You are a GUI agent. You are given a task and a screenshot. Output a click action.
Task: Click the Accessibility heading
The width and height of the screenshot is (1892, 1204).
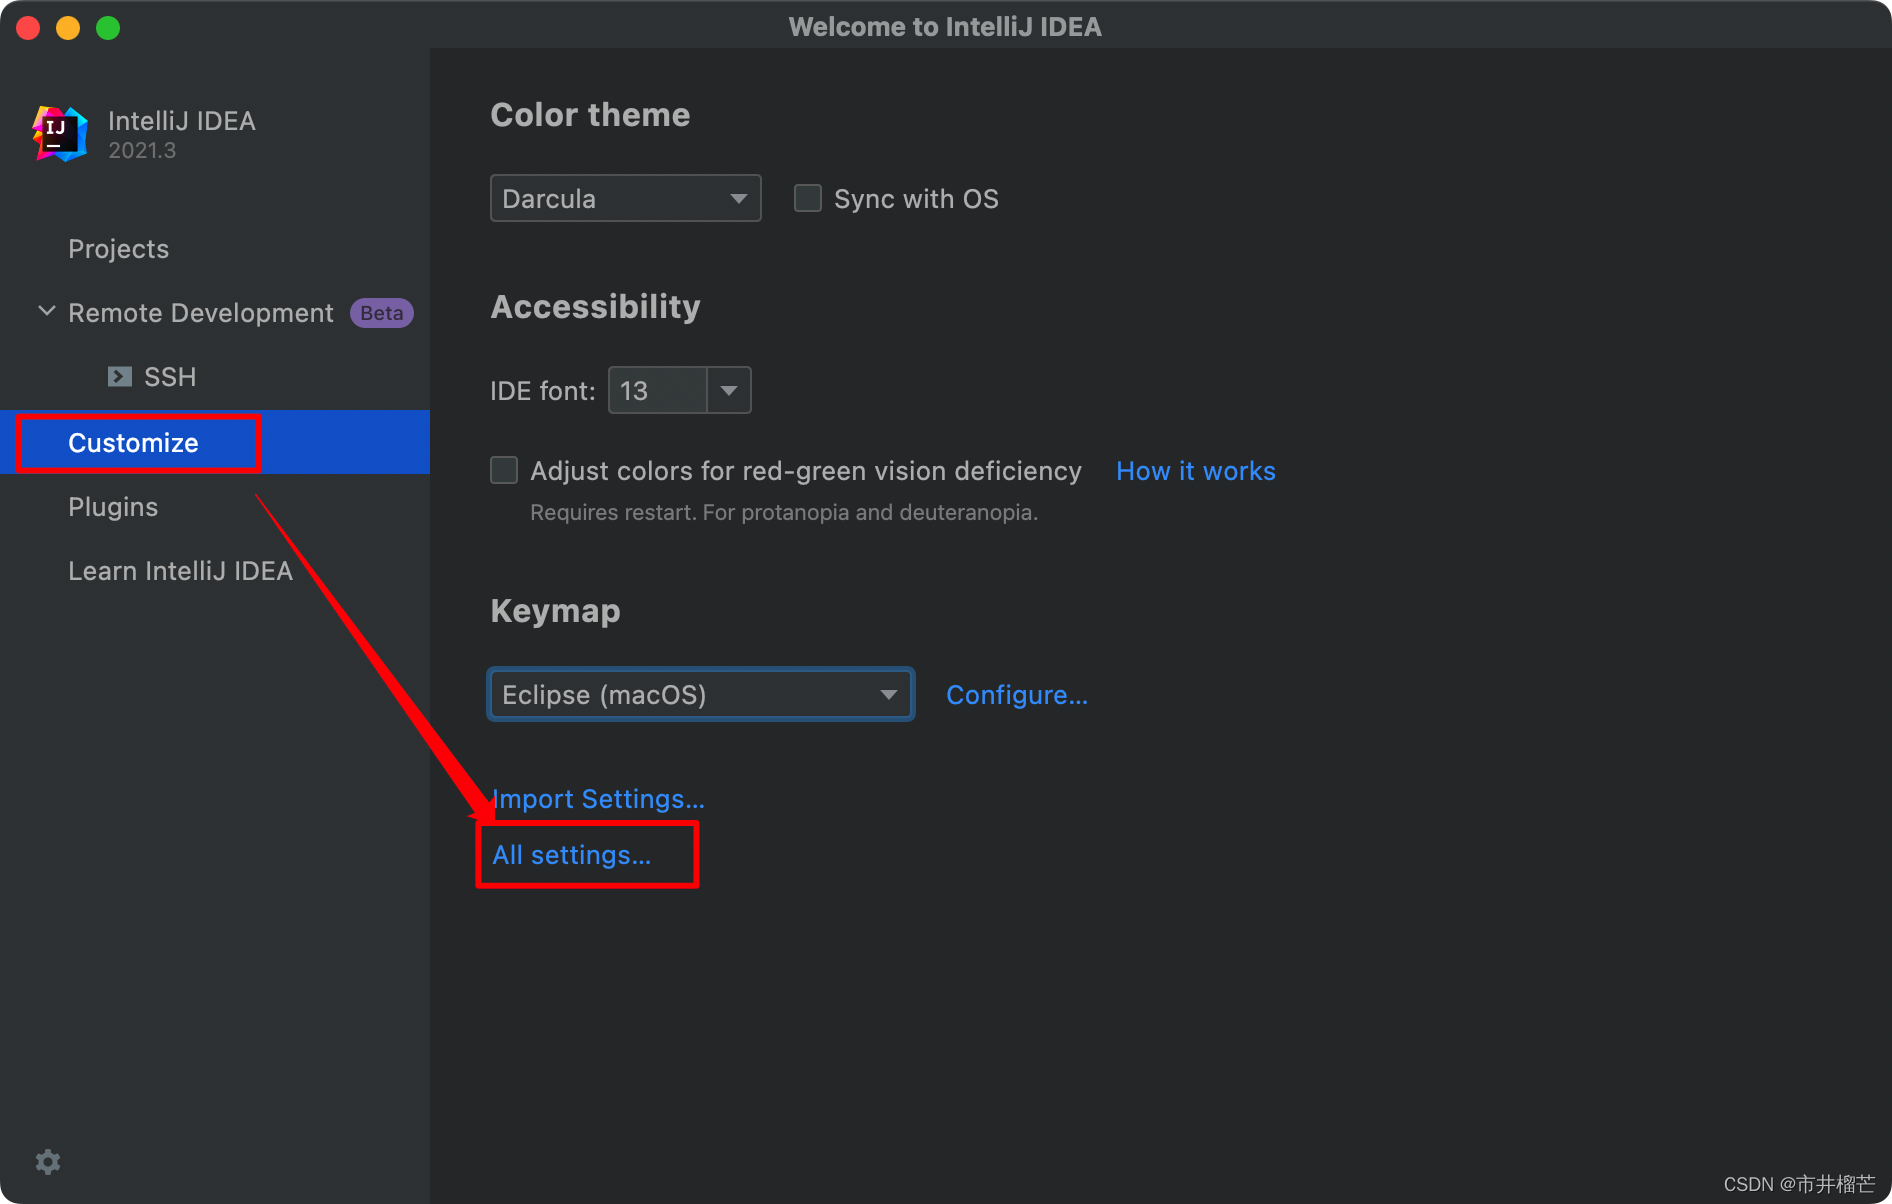(595, 307)
